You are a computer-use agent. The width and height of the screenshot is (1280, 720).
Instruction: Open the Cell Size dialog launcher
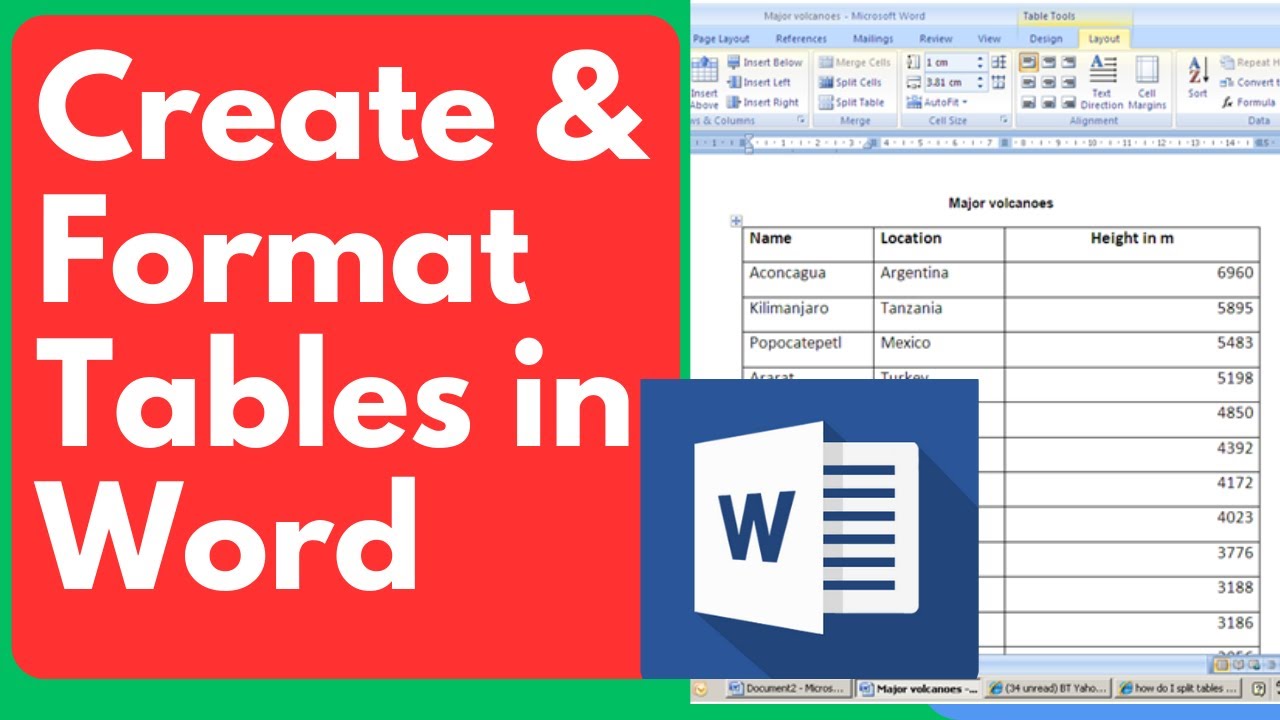pyautogui.click(x=1003, y=120)
